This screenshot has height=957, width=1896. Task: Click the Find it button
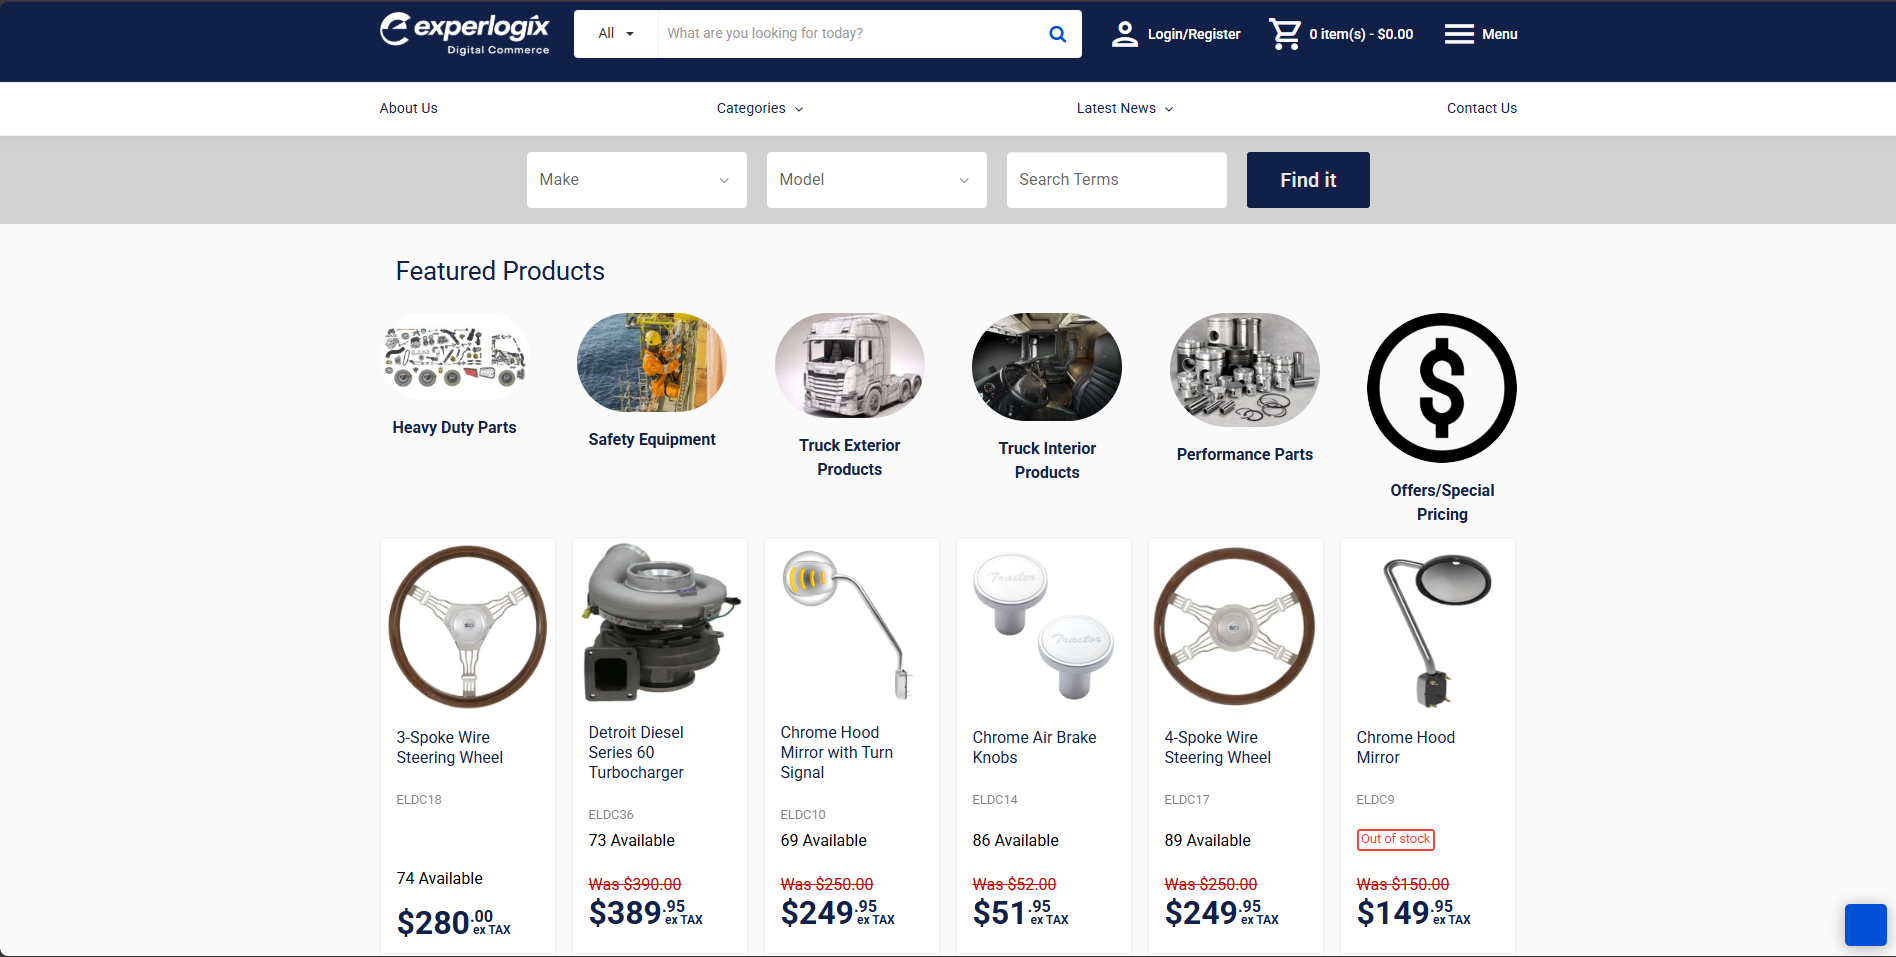pos(1308,180)
